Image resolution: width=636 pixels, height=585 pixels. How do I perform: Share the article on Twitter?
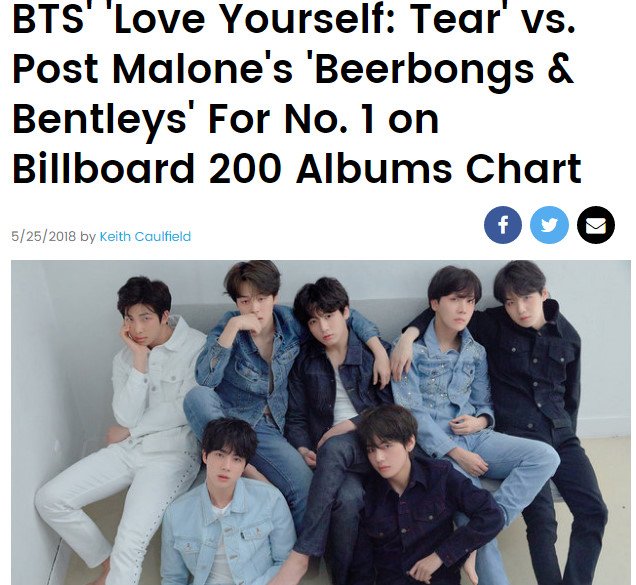(549, 225)
